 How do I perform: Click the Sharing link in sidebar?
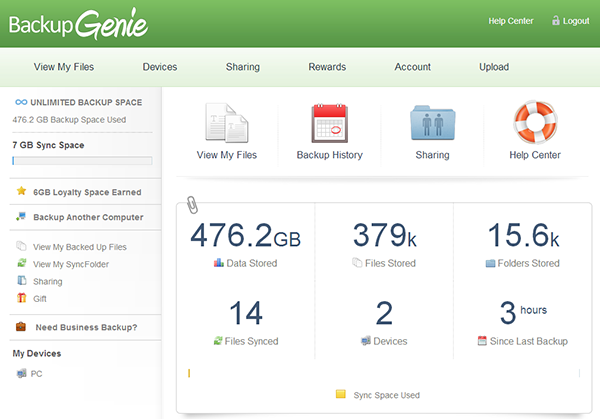[47, 282]
